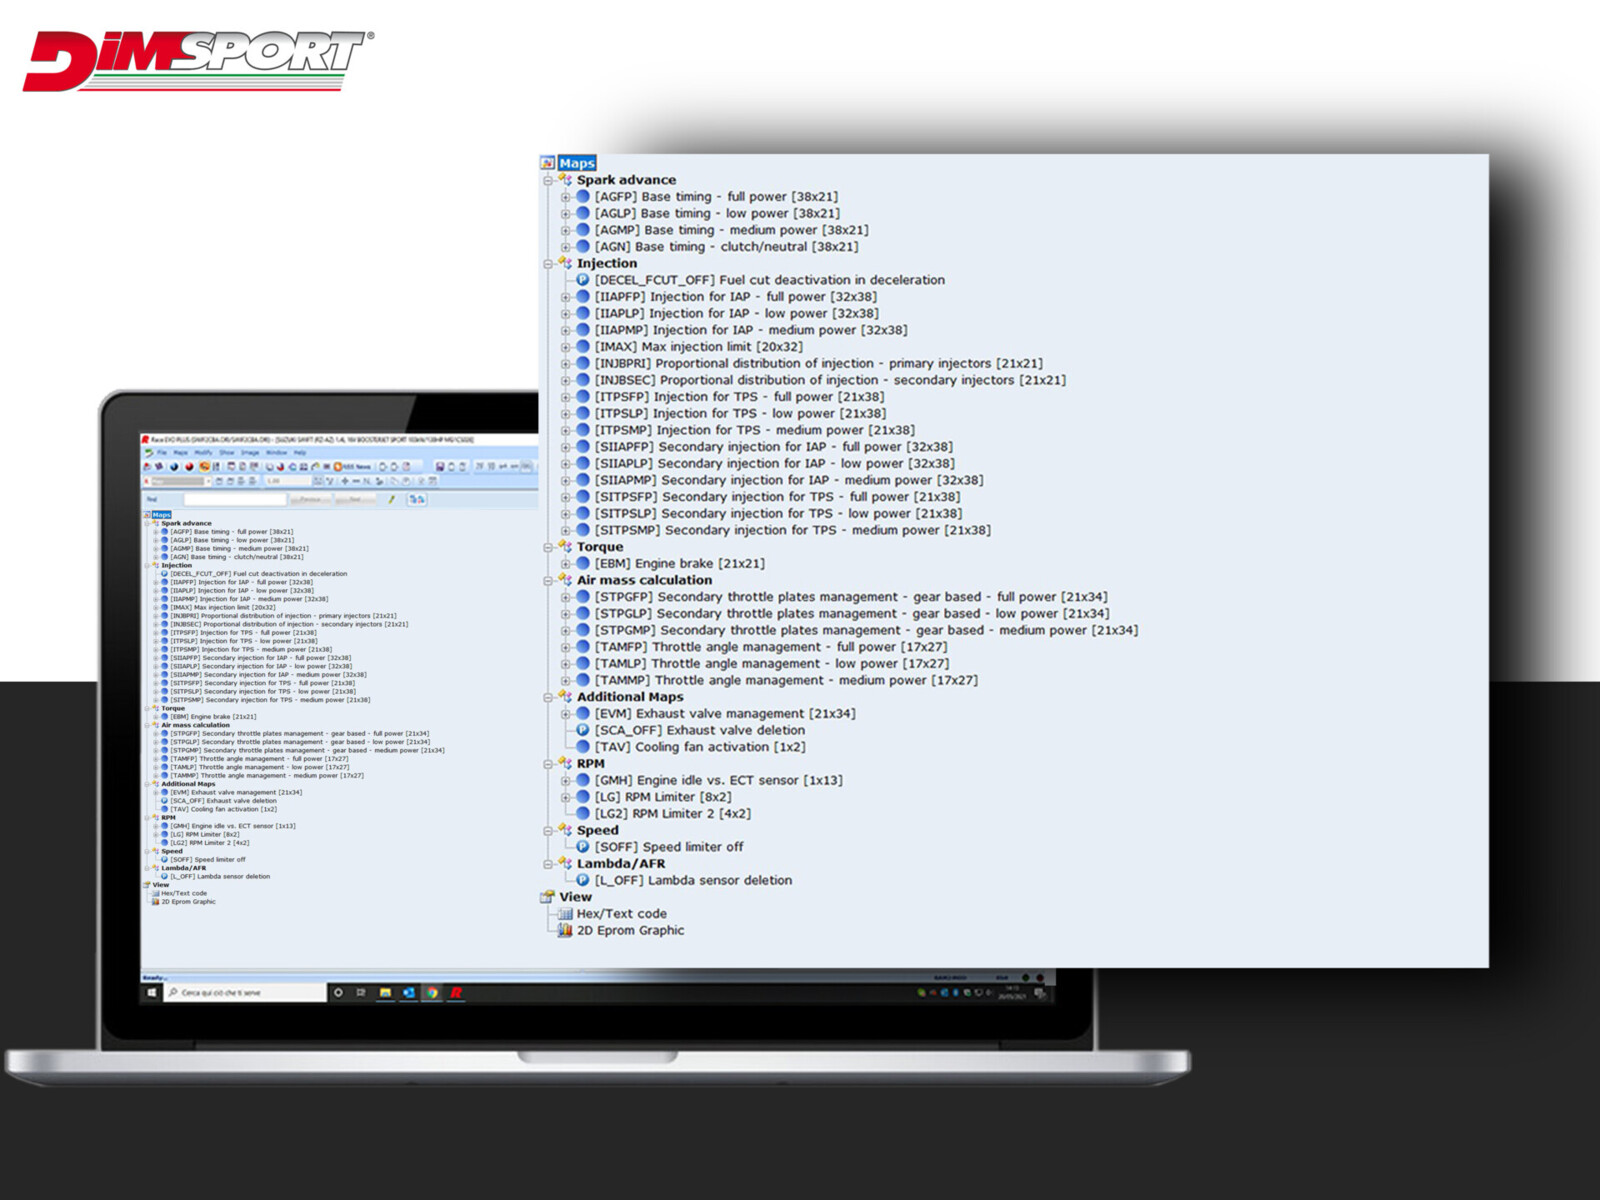Click the P icon beside SOFF Speed limiter off
1600x1200 pixels.
[583, 847]
